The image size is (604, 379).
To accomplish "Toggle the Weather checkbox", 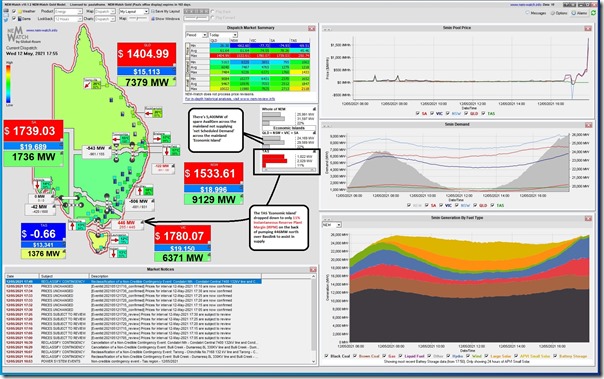I will (14, 11).
